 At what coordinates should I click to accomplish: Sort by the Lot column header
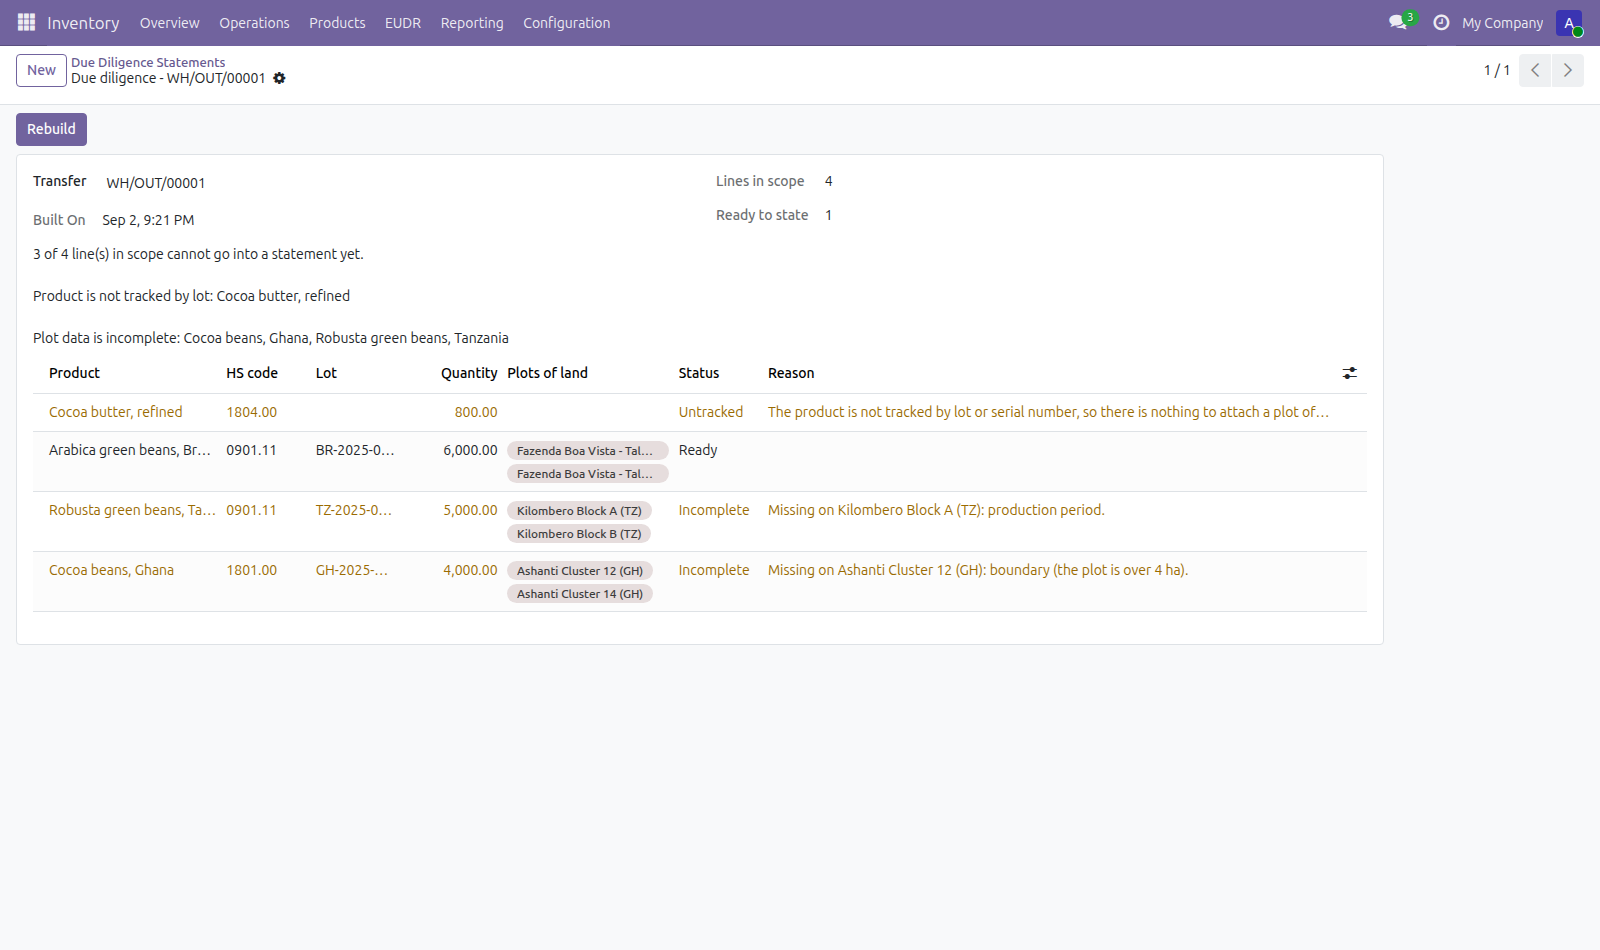tap(326, 373)
